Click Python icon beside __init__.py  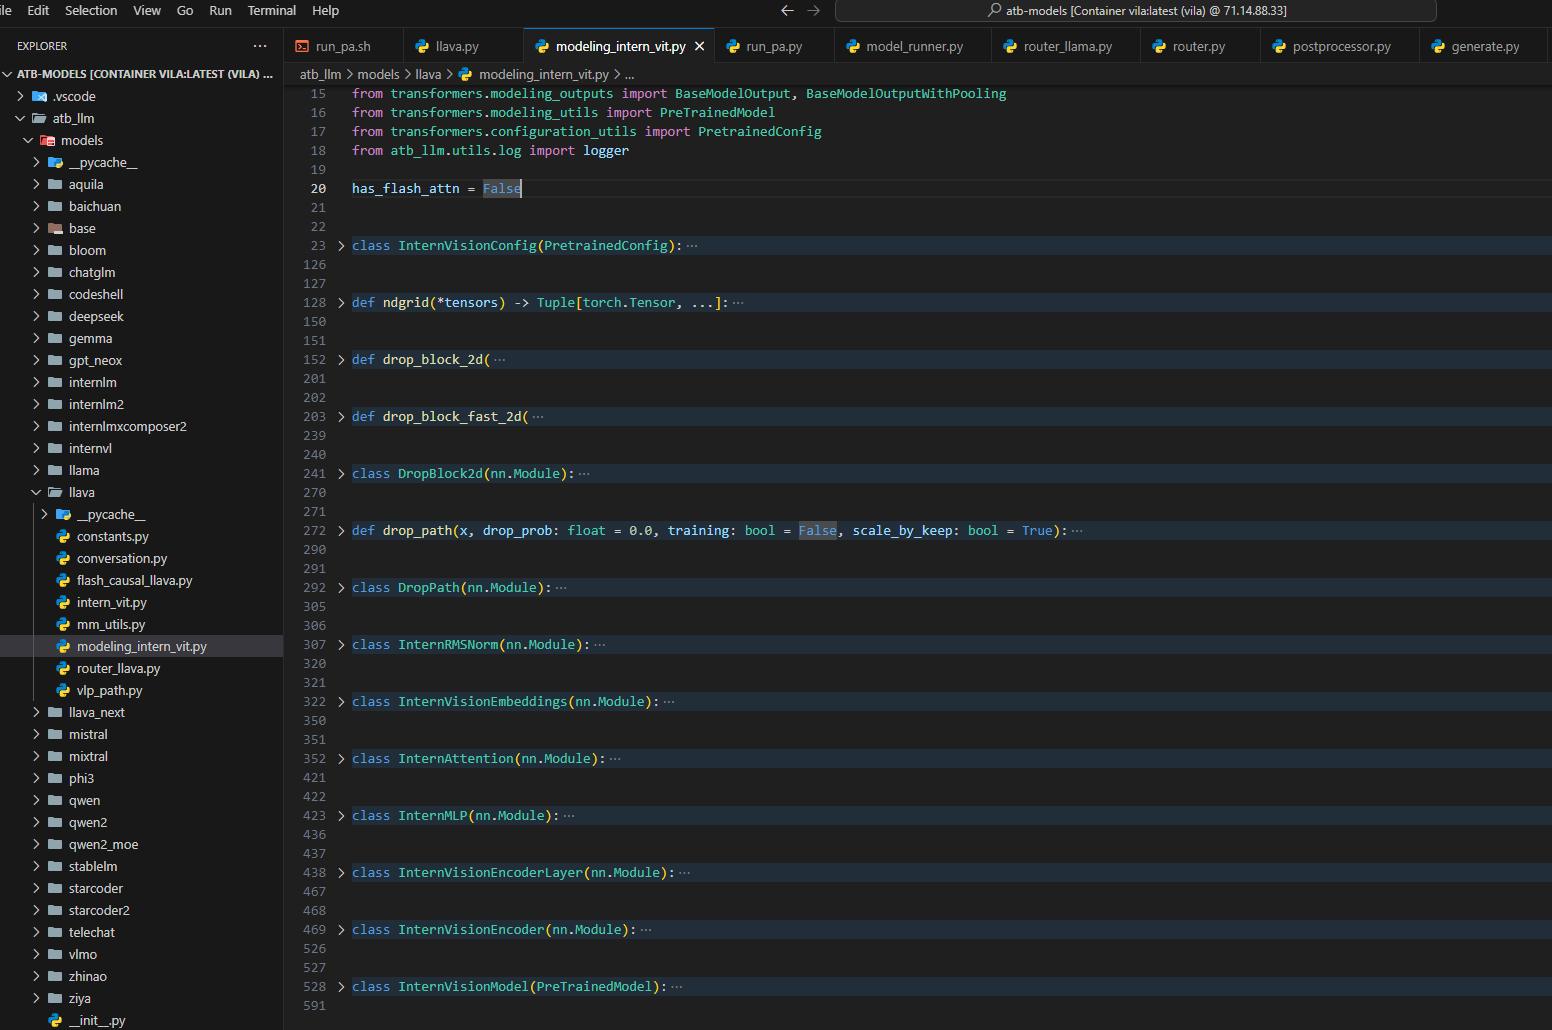click(x=55, y=1020)
